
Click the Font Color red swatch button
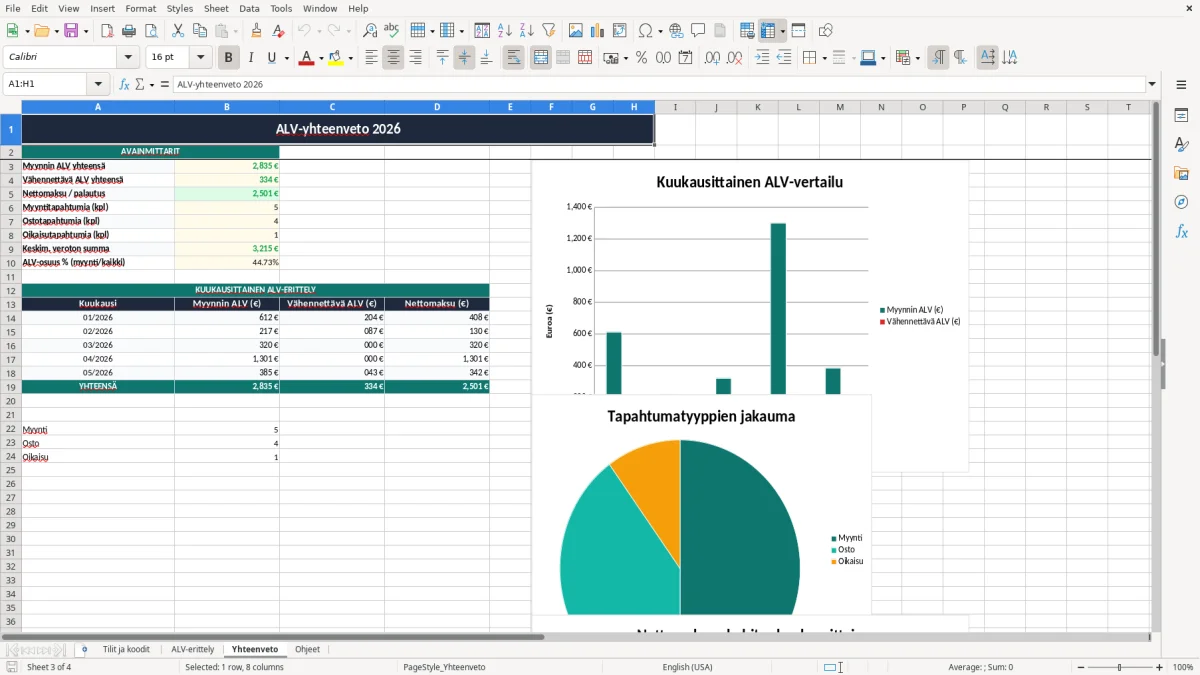tap(306, 58)
